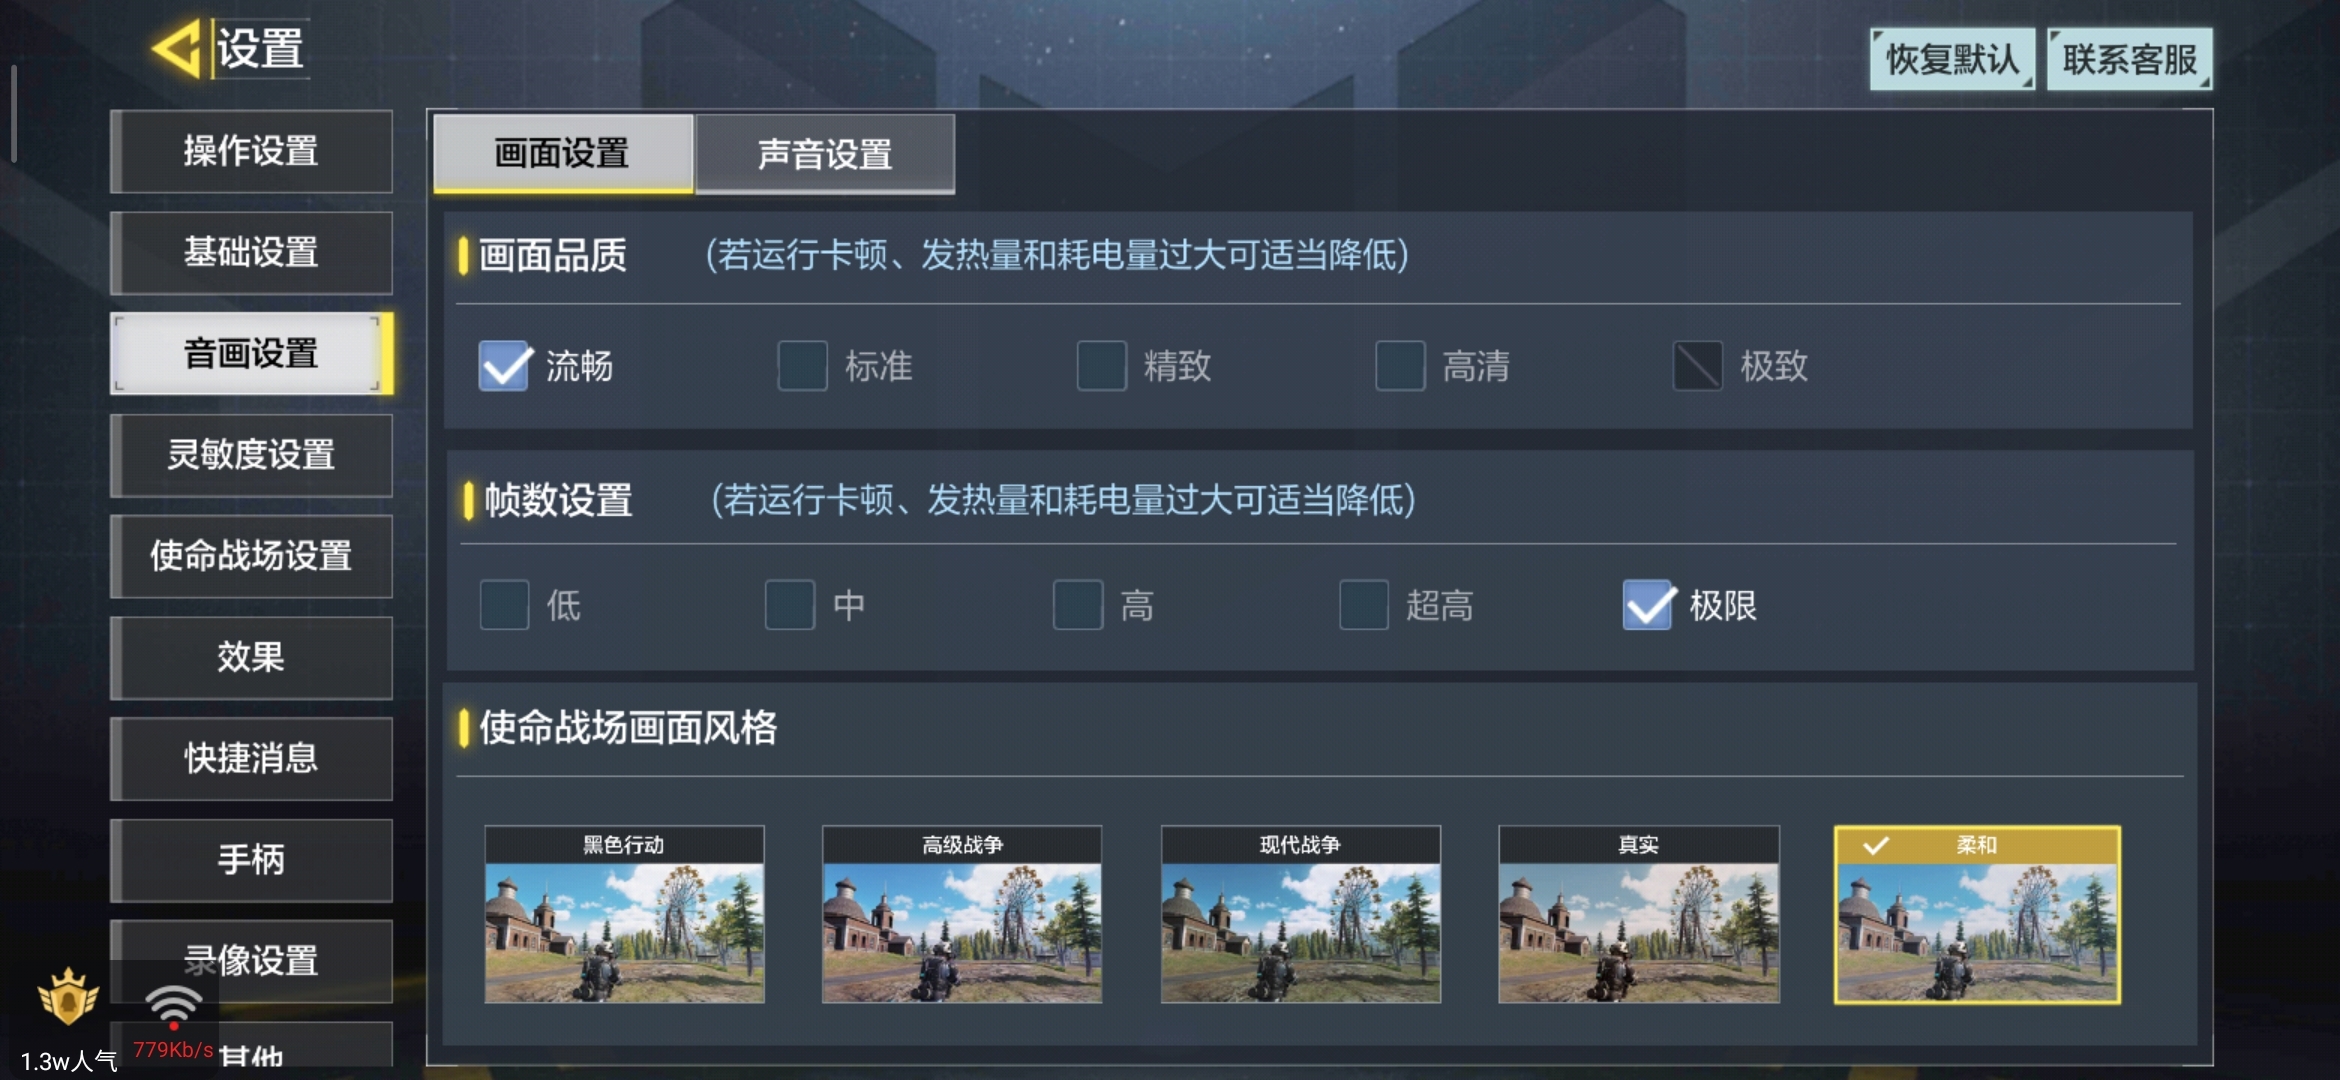Enable 流畅 graphics quality checkbox
This screenshot has height=1080, width=2340.
(504, 366)
